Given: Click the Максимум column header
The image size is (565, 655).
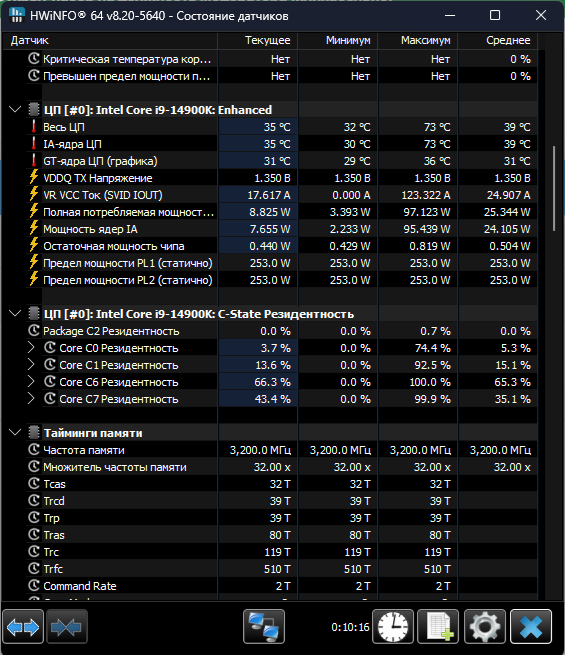Looking at the screenshot, I should click(418, 41).
